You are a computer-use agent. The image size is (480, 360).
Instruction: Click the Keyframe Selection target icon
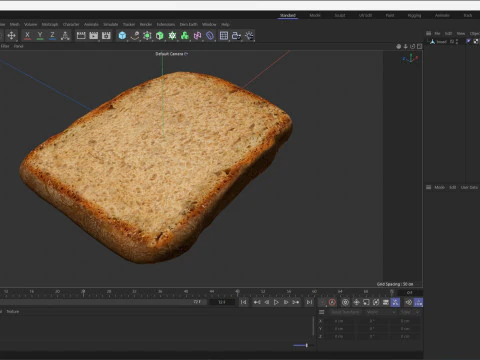point(345,302)
